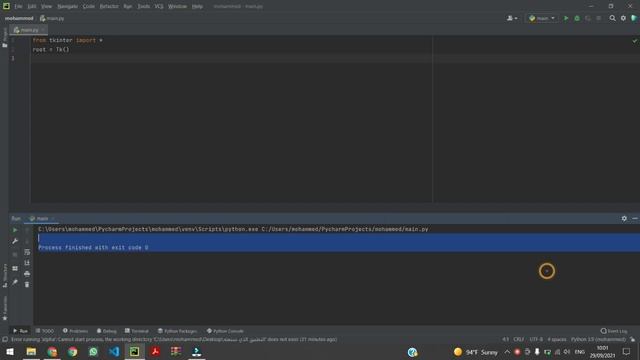The image size is (640, 360).
Task: Open the Python Packages tool window
Action: (177, 331)
